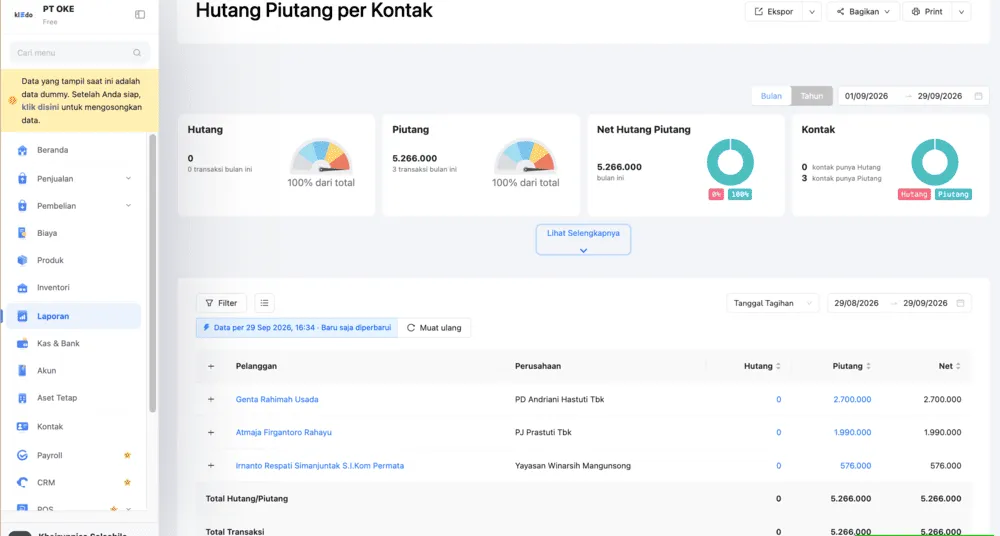Click the Pembelian cart icon
The height and width of the screenshot is (536, 1000).
click(22, 206)
